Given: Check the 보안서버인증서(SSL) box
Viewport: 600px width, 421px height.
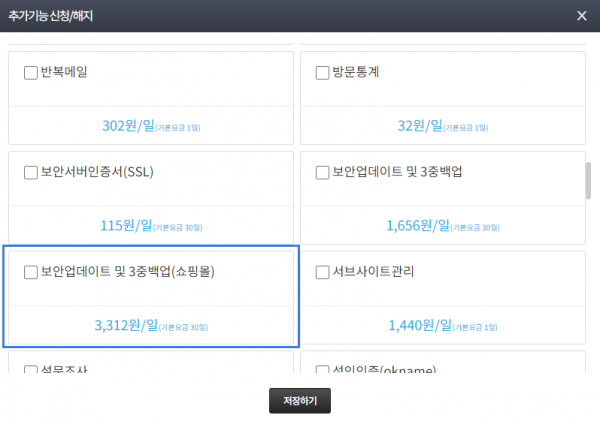Looking at the screenshot, I should (30, 172).
